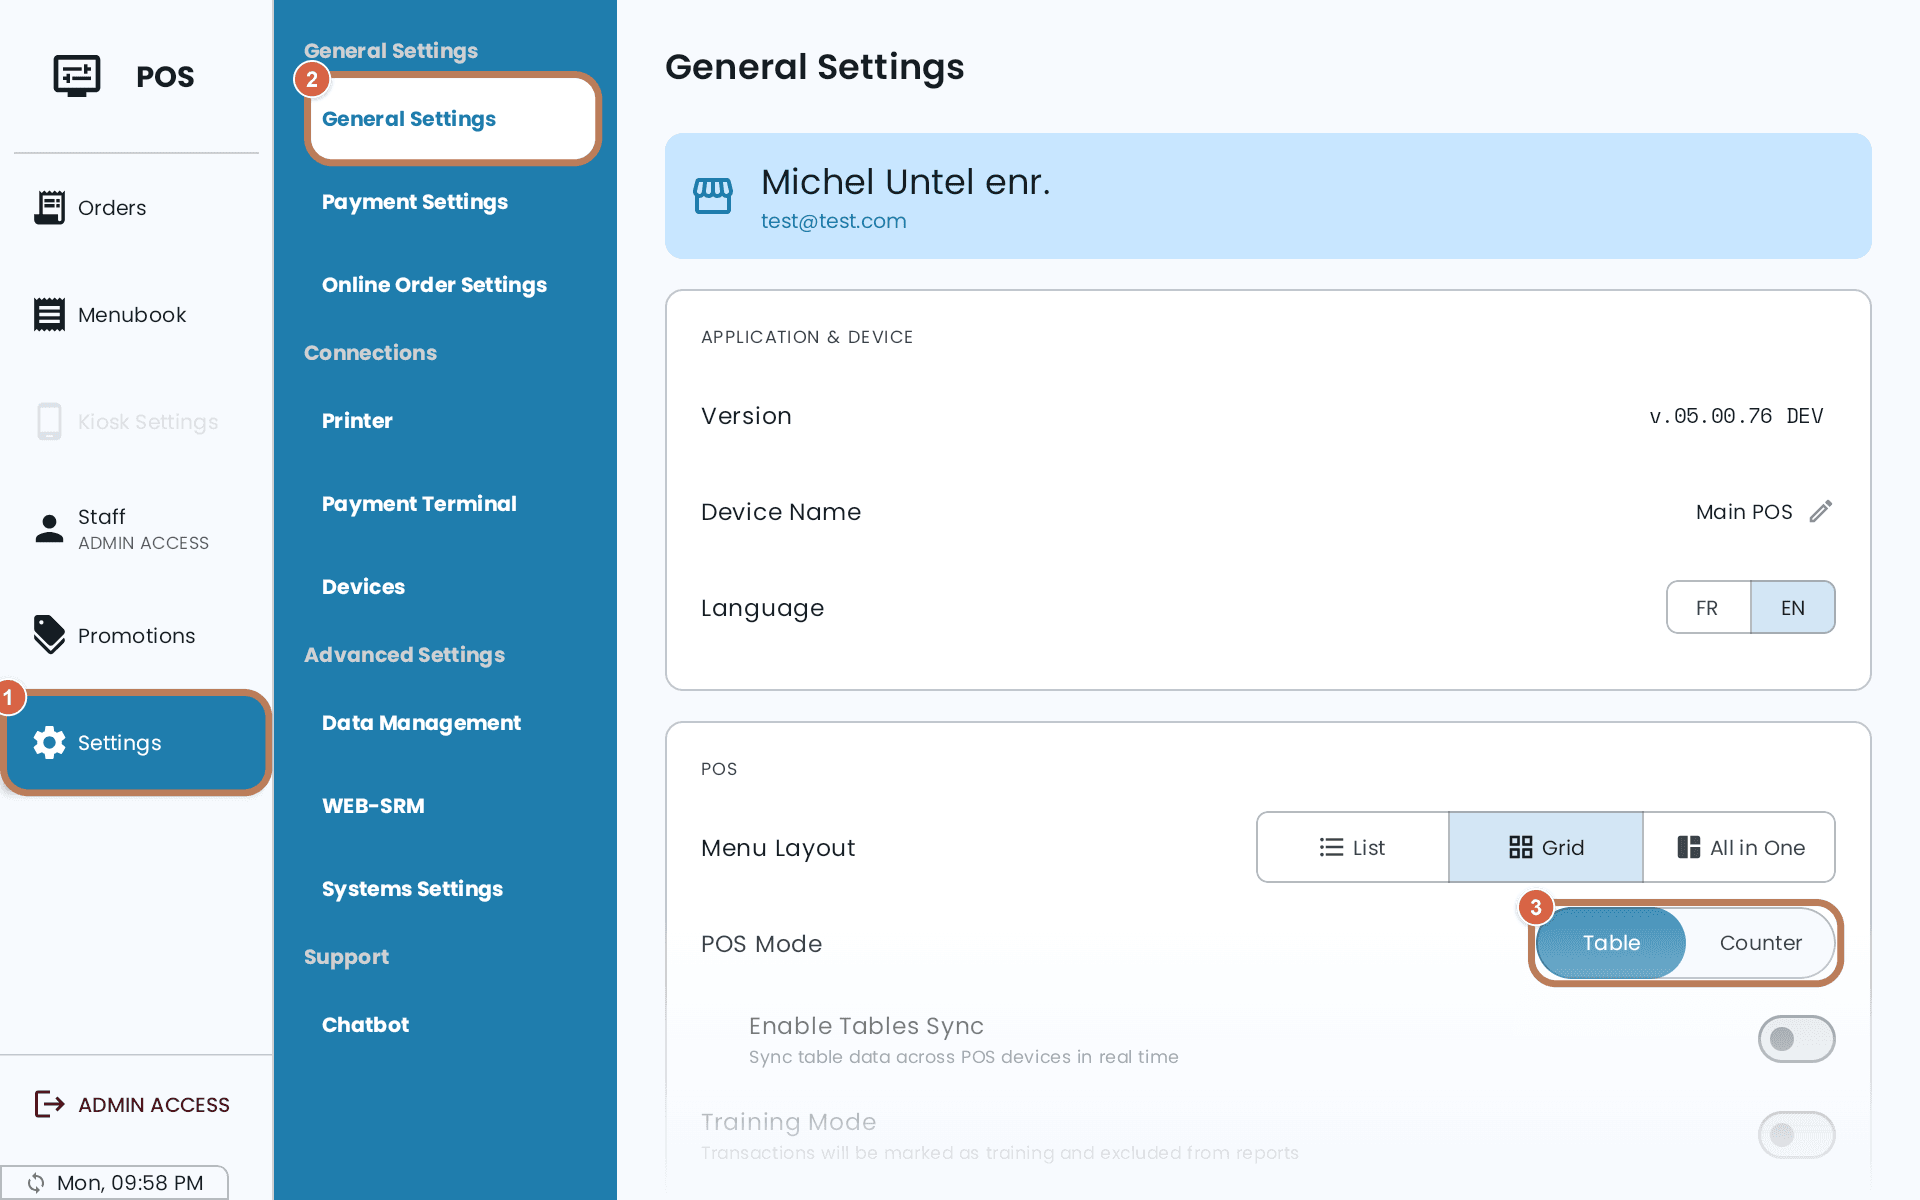Edit the device name with the pencil icon
The height and width of the screenshot is (1200, 1920).
(1821, 511)
